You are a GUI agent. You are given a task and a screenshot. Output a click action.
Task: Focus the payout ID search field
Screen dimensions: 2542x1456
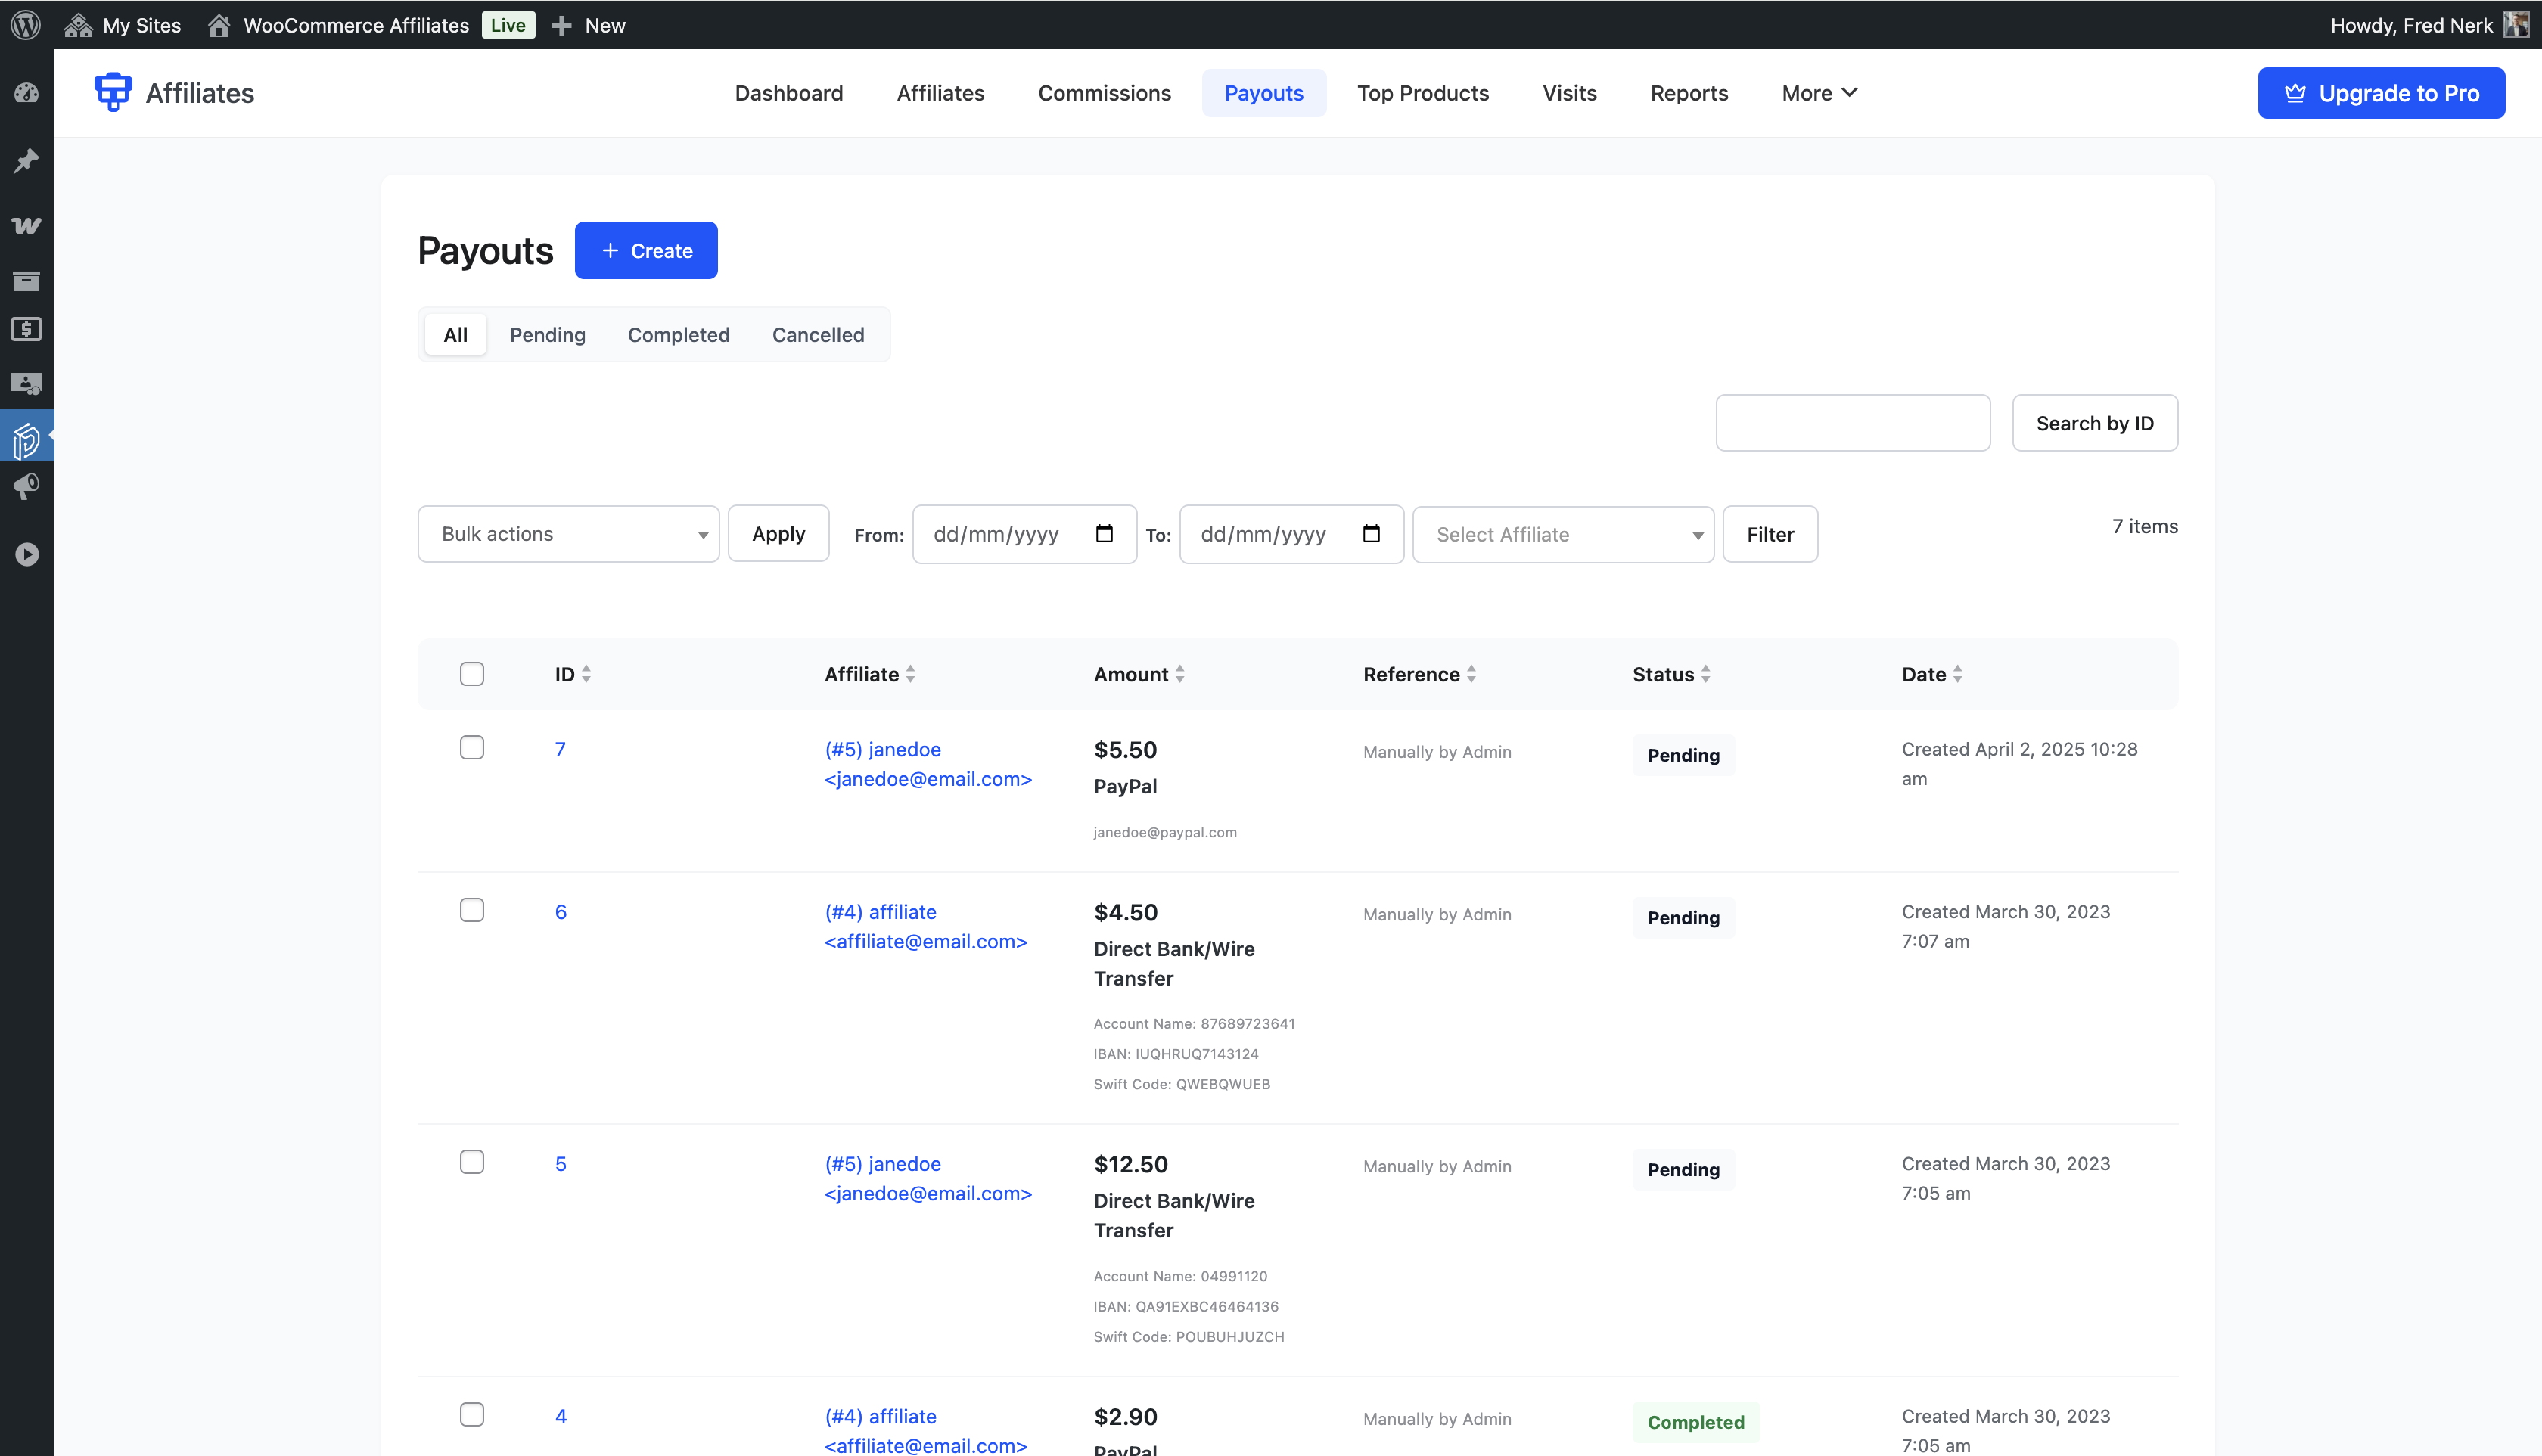(x=1852, y=423)
